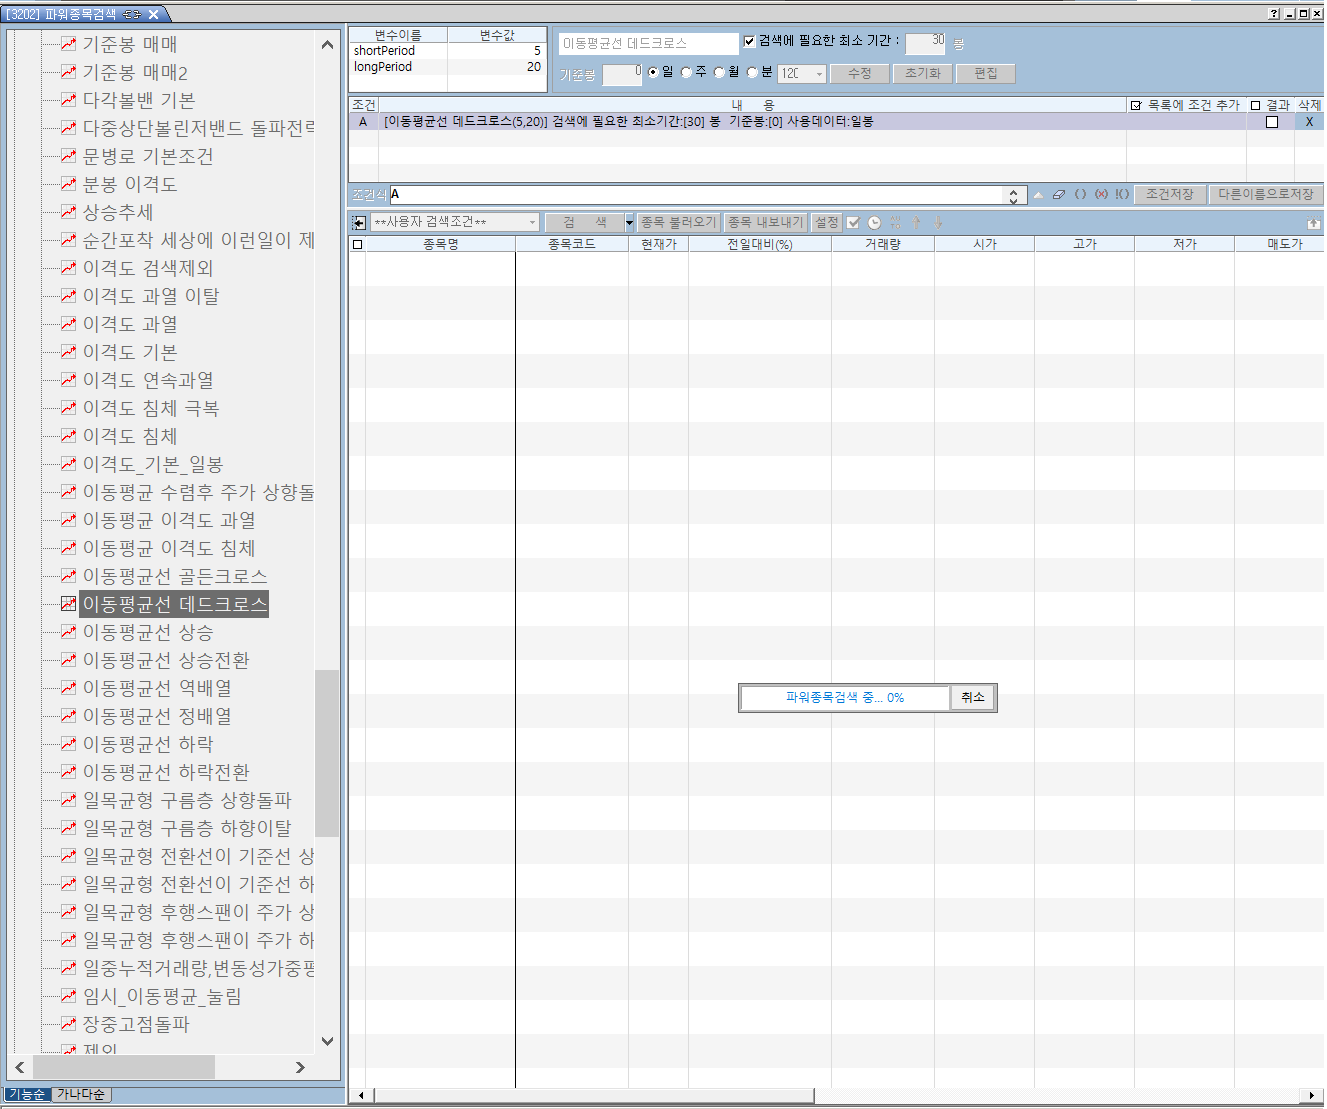The image size is (1327, 1109).
Task: Enable the 결과 checkbox for condition A
Action: pos(1272,122)
